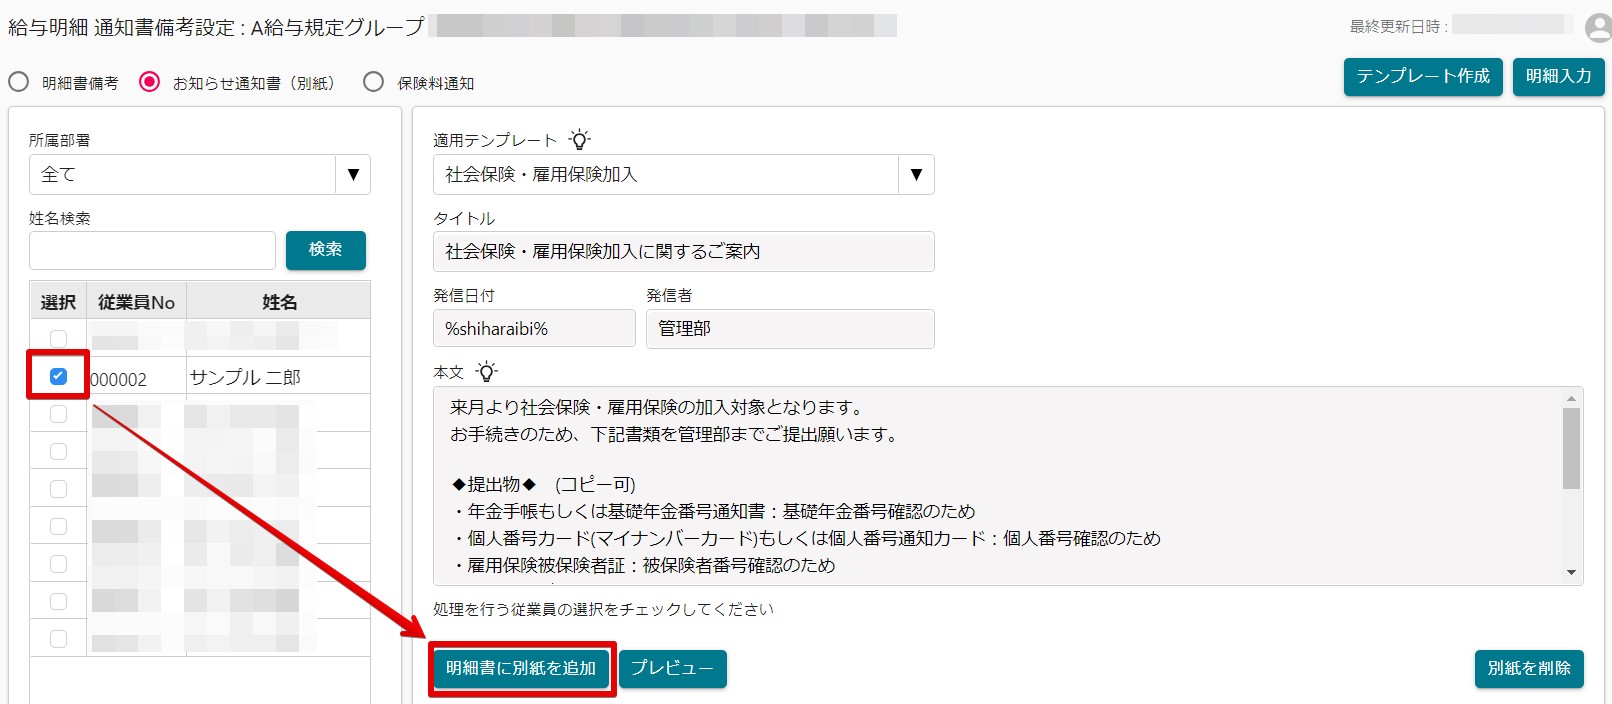Screen dimensions: 1612x704
Task: Click the 別紙を削除 button
Action: 1529,669
